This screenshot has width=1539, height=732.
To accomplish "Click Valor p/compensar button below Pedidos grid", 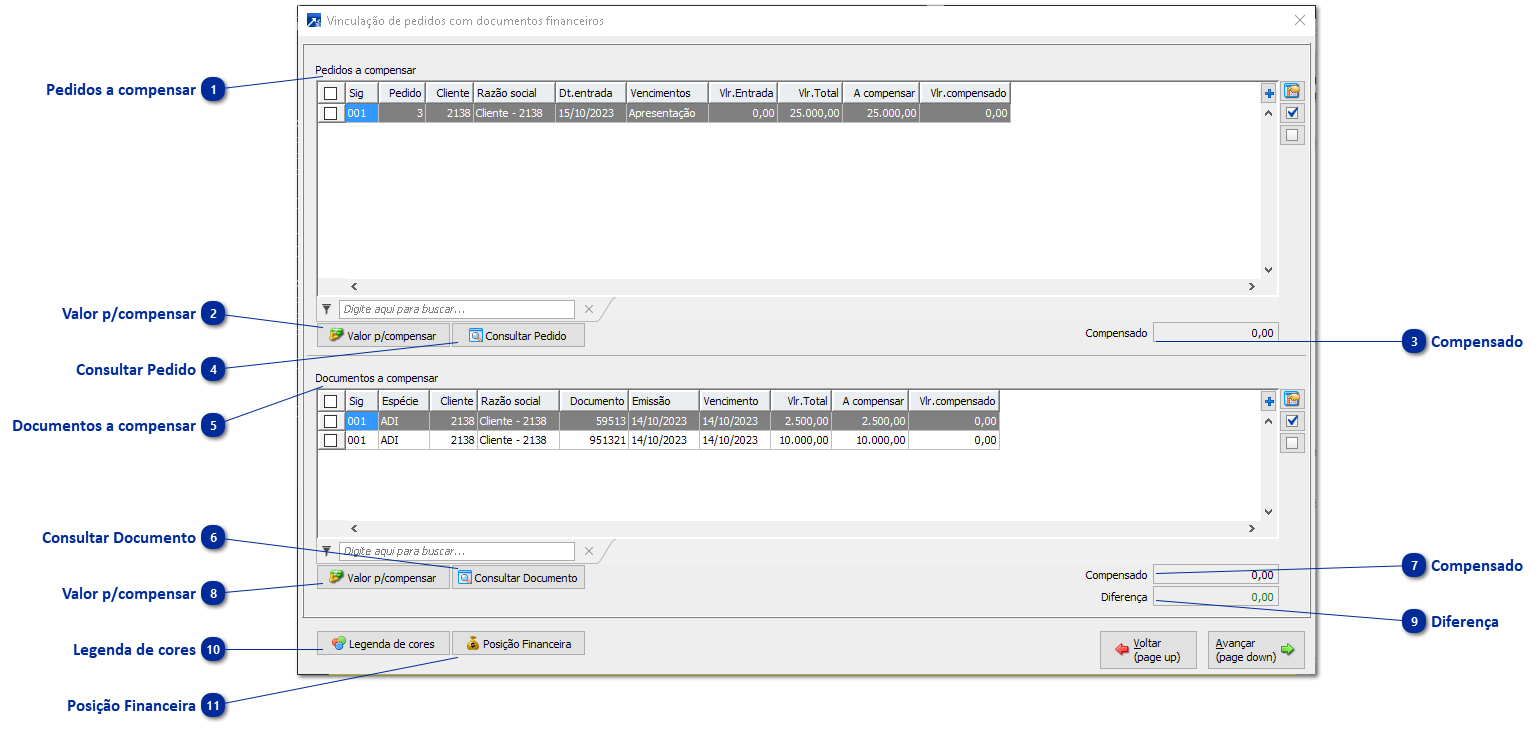I will click(383, 335).
